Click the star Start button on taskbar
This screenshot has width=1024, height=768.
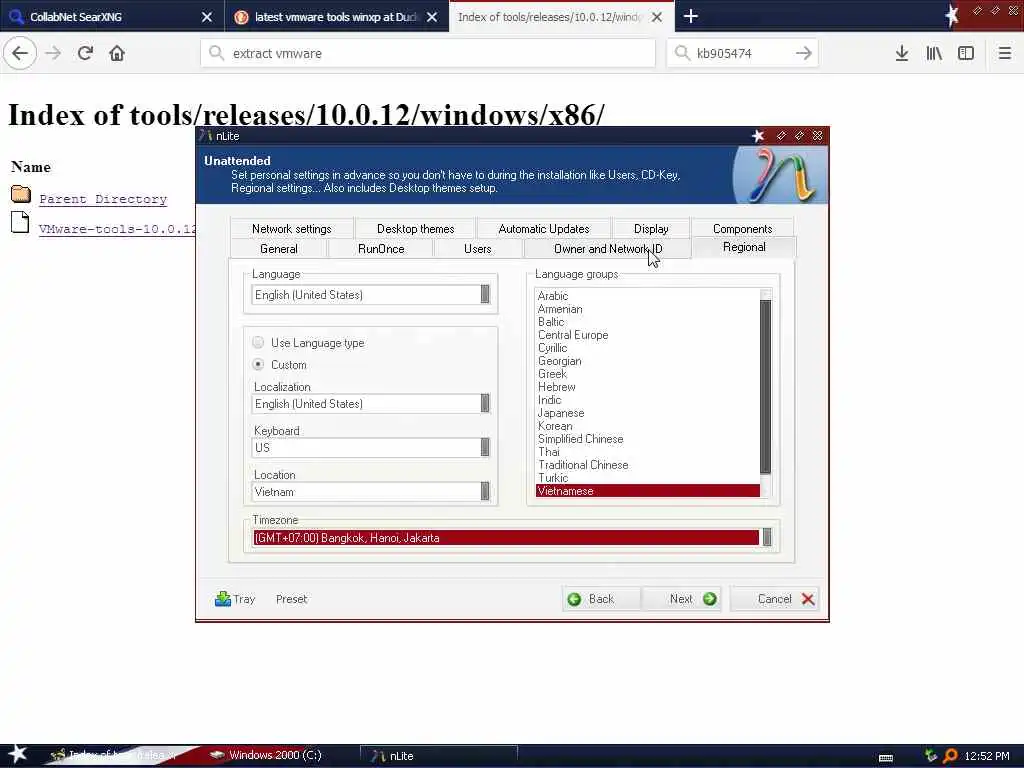(17, 754)
